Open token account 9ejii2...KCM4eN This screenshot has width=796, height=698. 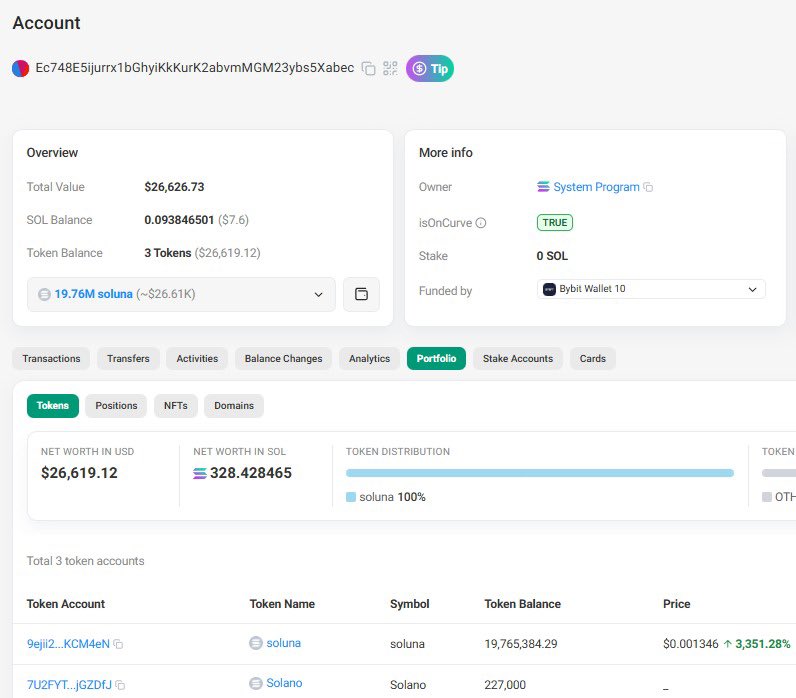point(68,644)
